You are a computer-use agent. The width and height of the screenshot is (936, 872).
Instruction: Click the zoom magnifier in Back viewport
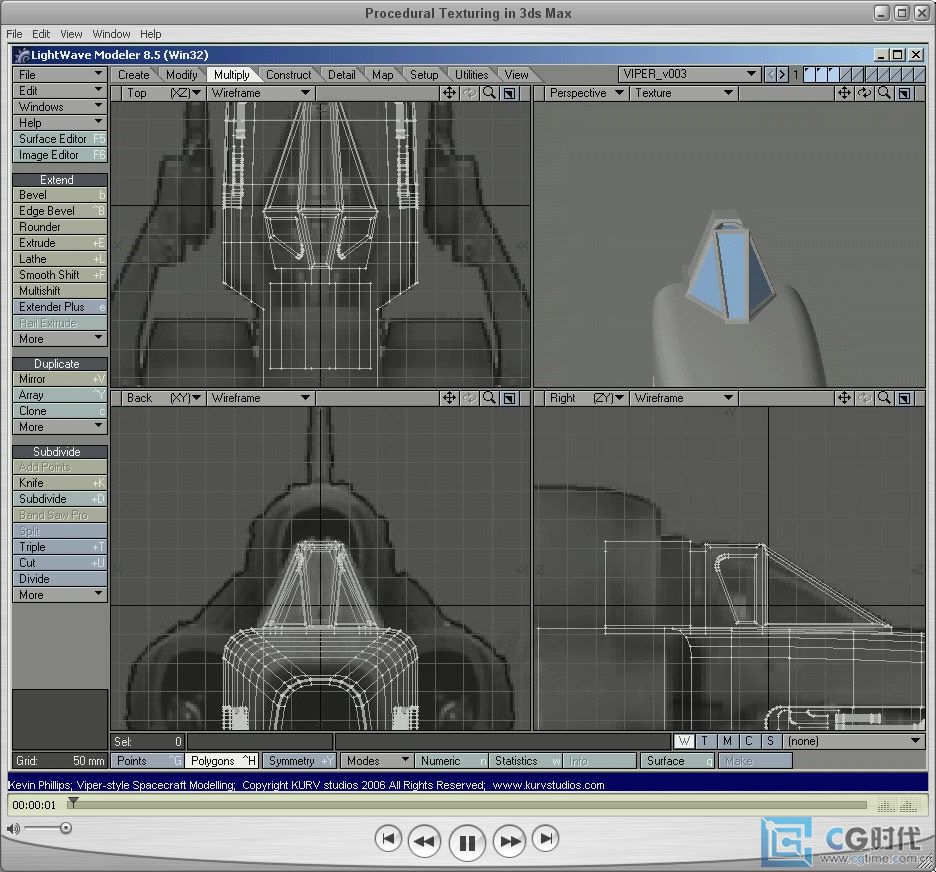tap(489, 398)
